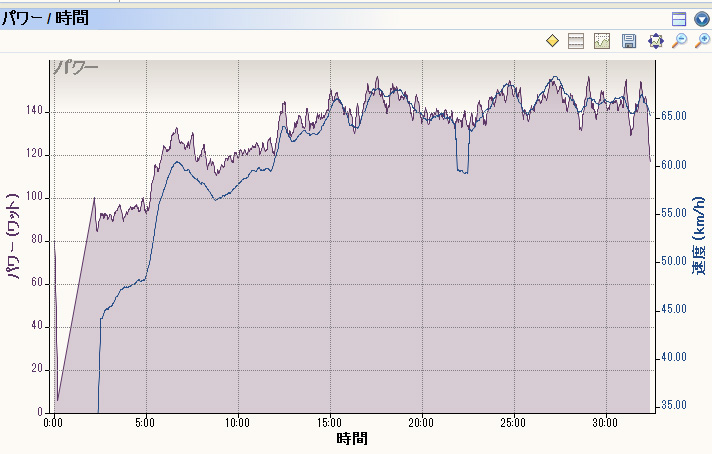Click the fit-chart-to-window arrows icon

tap(656, 41)
